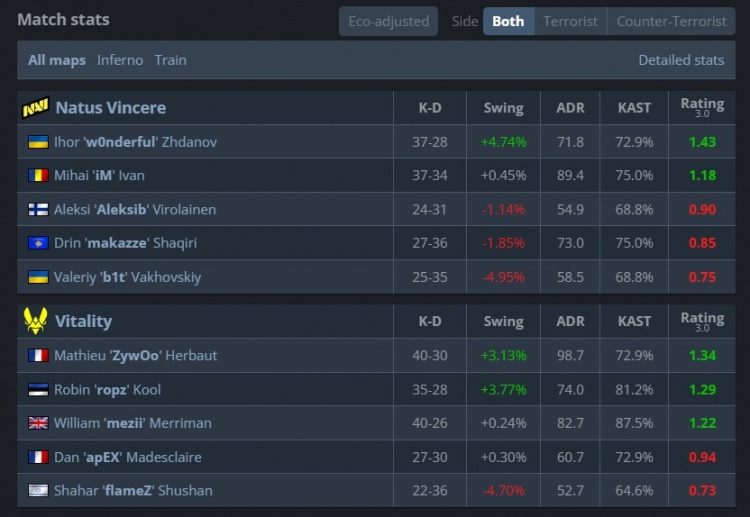The image size is (750, 517).
Task: Switch side filter to Terrorist
Action: [570, 21]
